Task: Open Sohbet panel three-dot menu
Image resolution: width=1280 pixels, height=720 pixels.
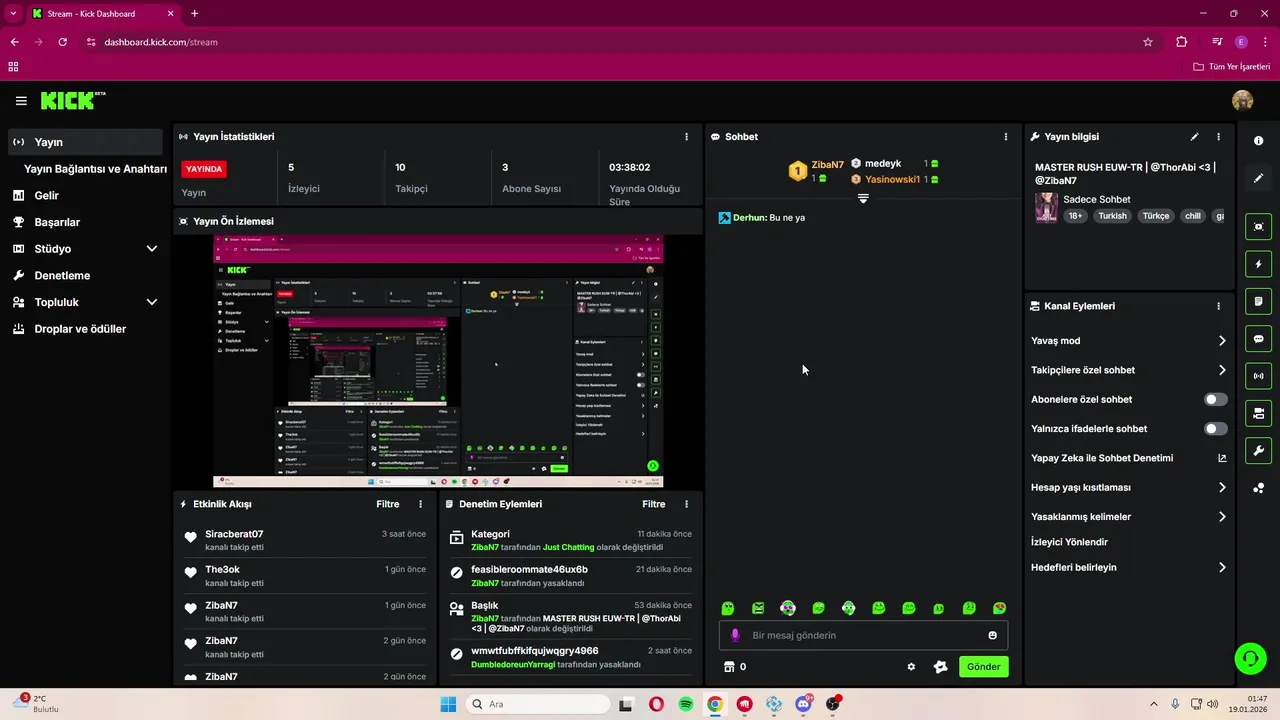Action: [x=1006, y=137]
